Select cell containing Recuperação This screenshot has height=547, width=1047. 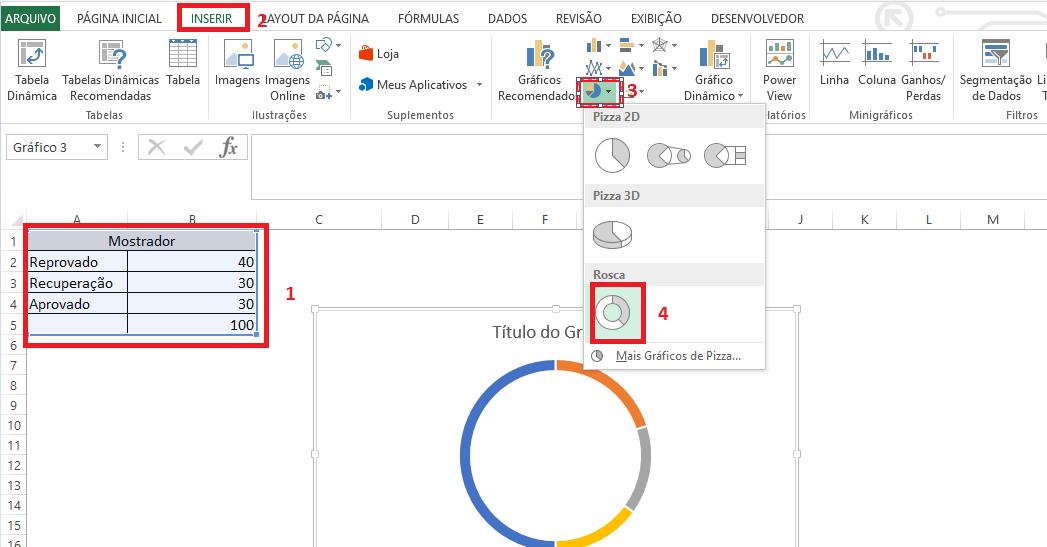[77, 283]
